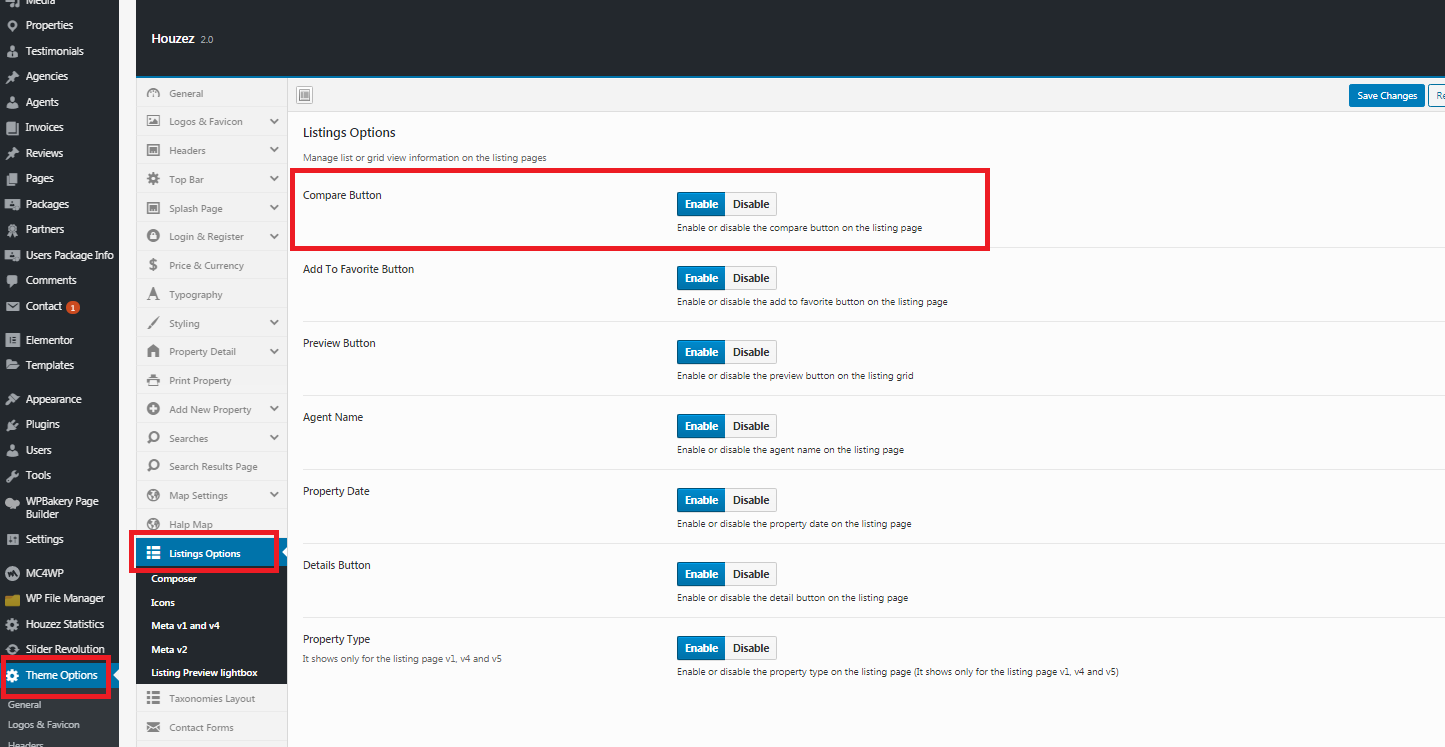Expand the Map Settings section chevron
Image resolution: width=1445 pixels, height=747 pixels.
(274, 495)
